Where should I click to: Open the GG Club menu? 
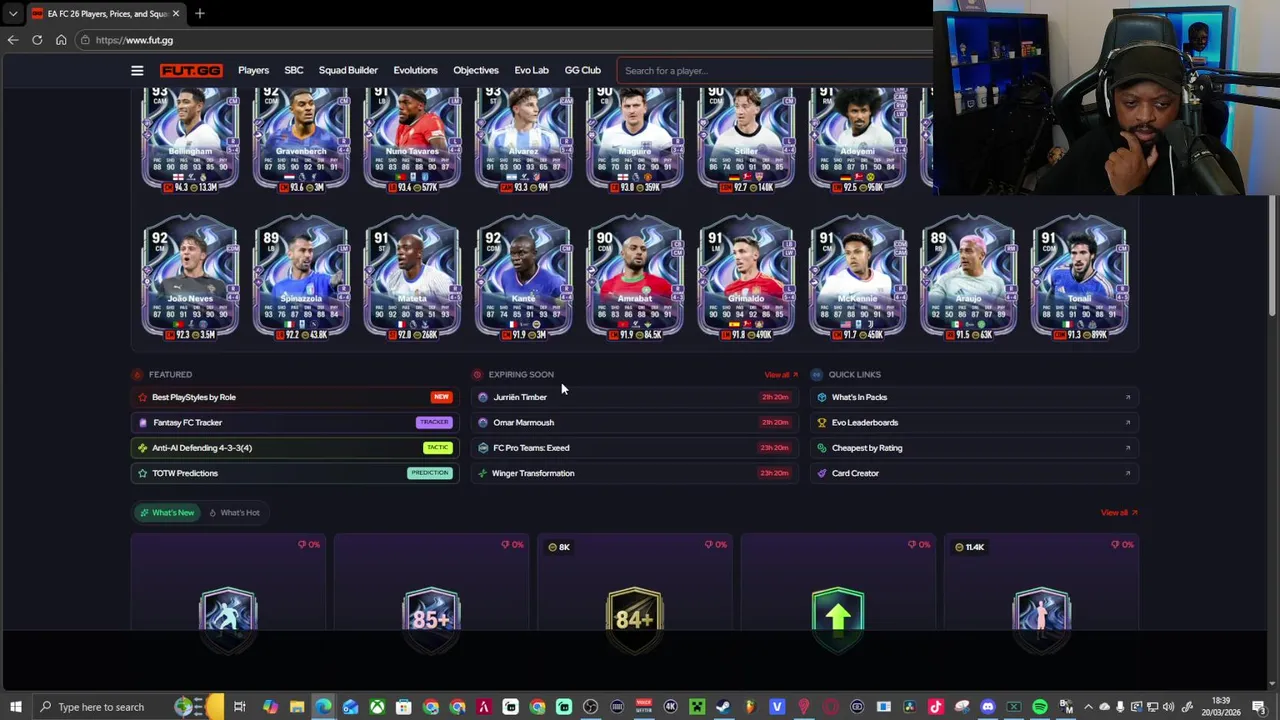tap(583, 70)
